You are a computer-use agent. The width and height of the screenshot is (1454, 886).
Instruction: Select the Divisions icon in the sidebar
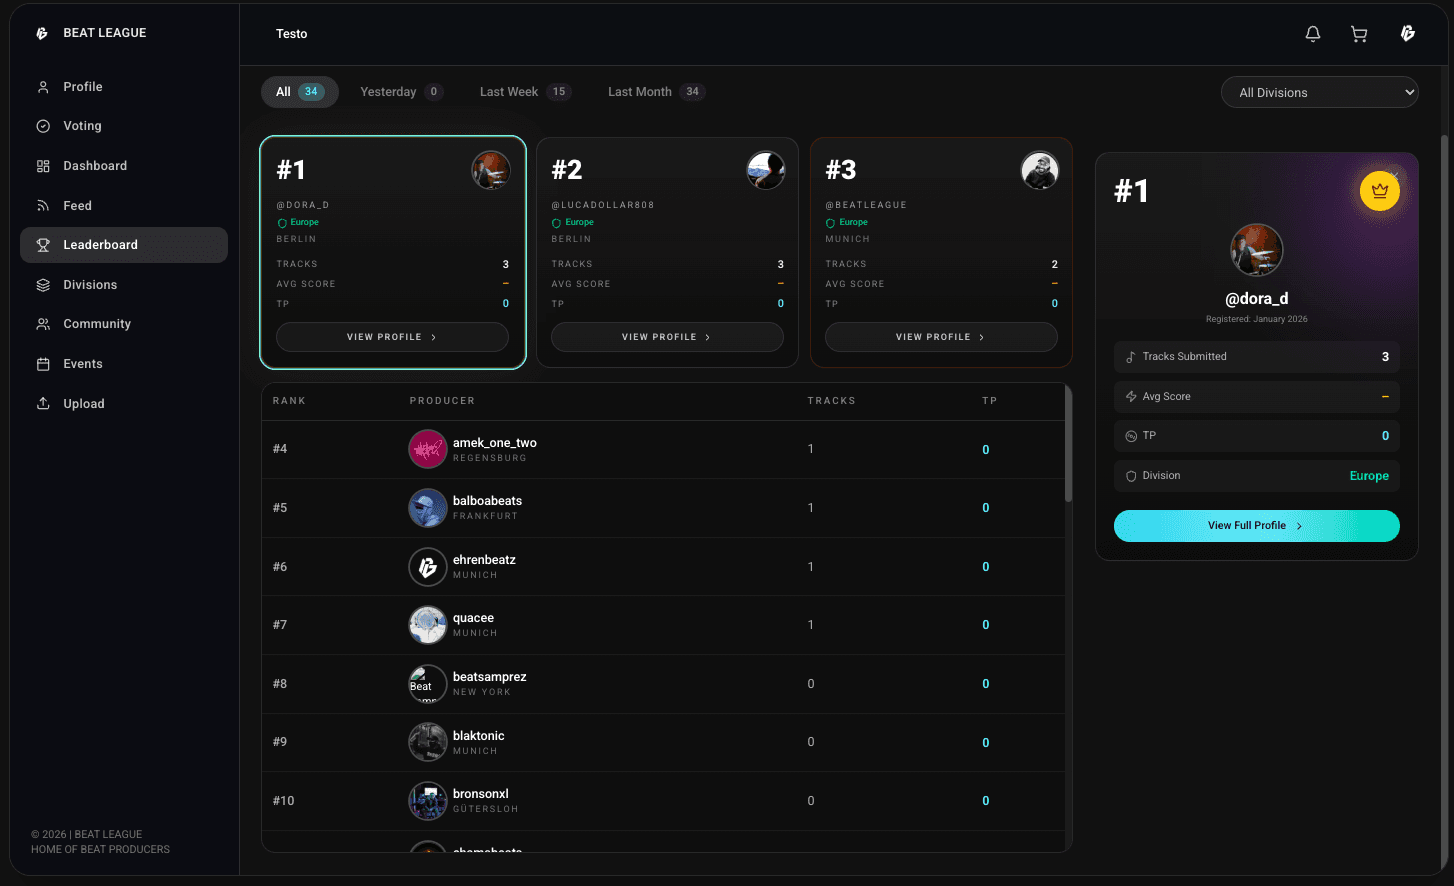[x=43, y=284]
